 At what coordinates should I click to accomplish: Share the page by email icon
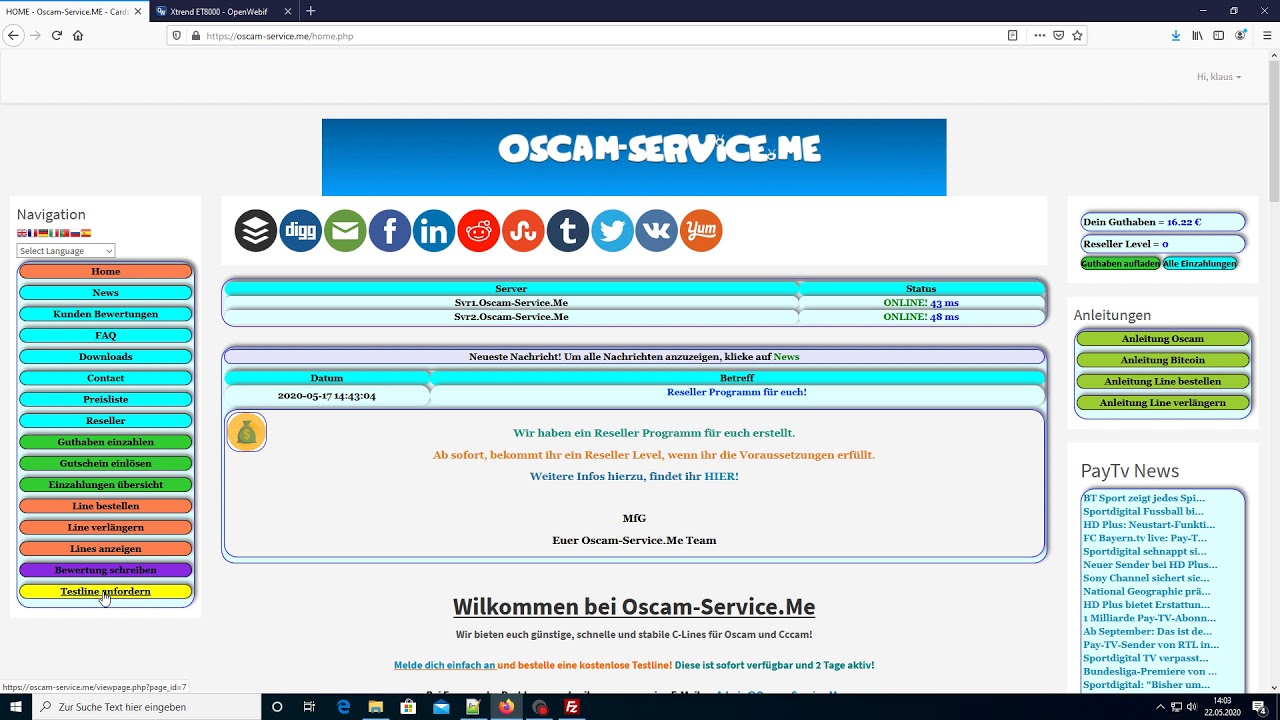coord(345,231)
